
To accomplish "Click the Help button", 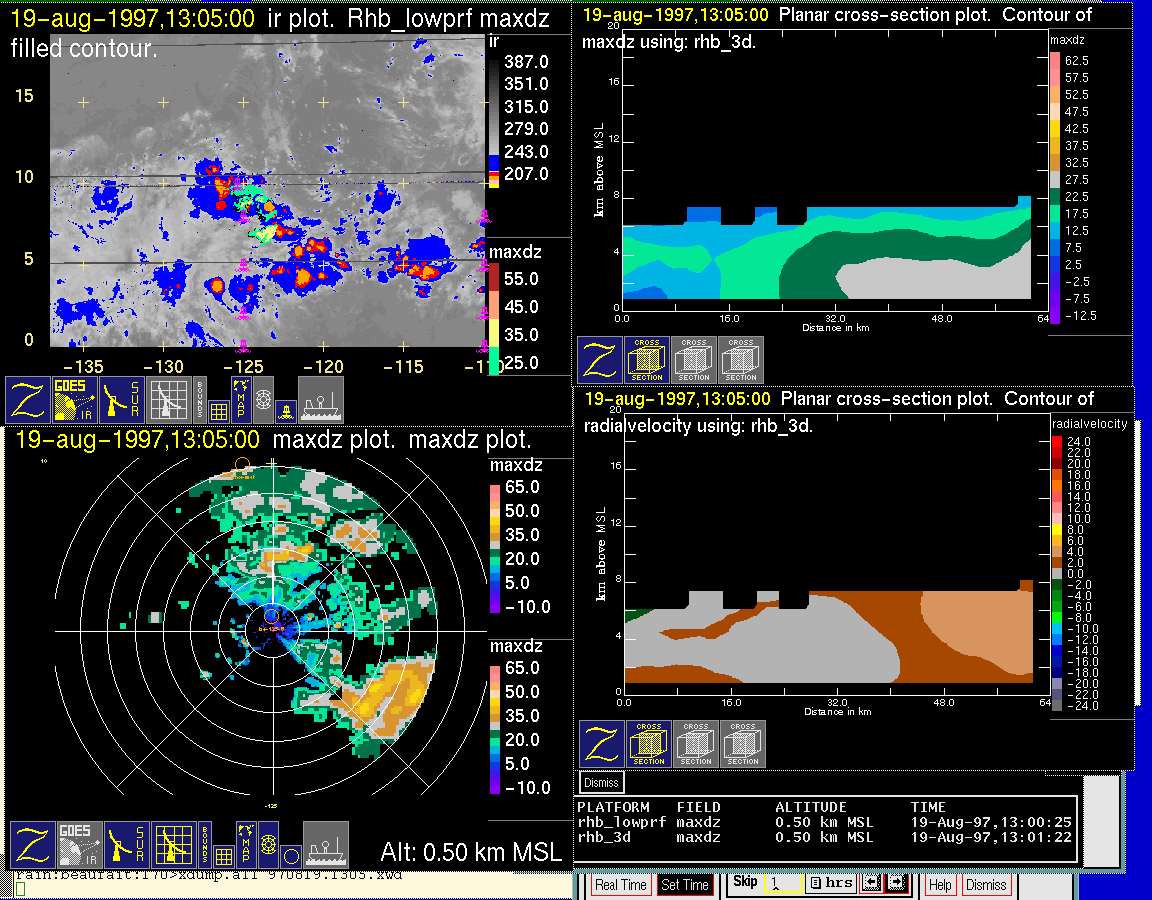I will pyautogui.click(x=940, y=885).
